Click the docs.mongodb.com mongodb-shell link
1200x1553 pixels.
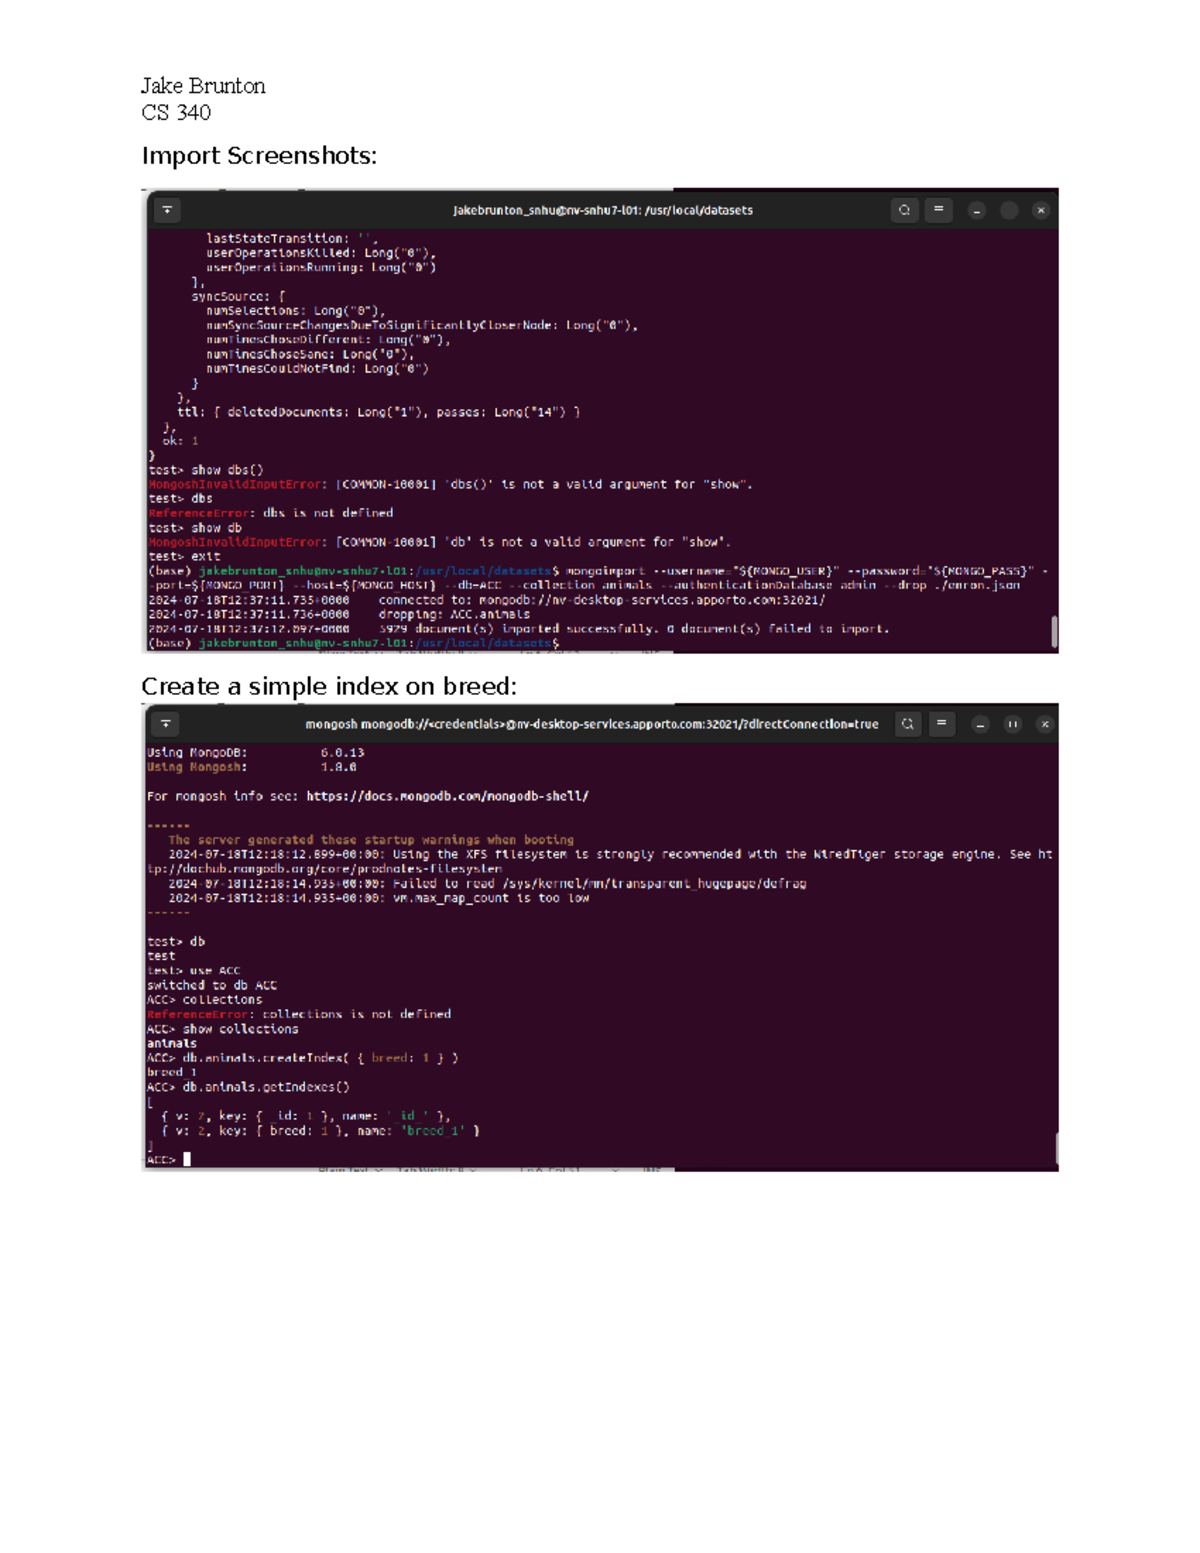pos(447,797)
